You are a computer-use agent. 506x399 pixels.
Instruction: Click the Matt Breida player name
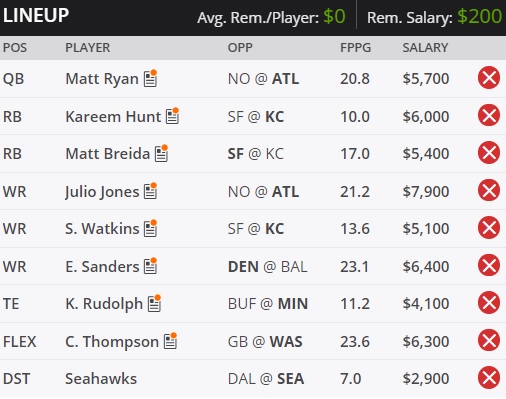[x=107, y=154]
